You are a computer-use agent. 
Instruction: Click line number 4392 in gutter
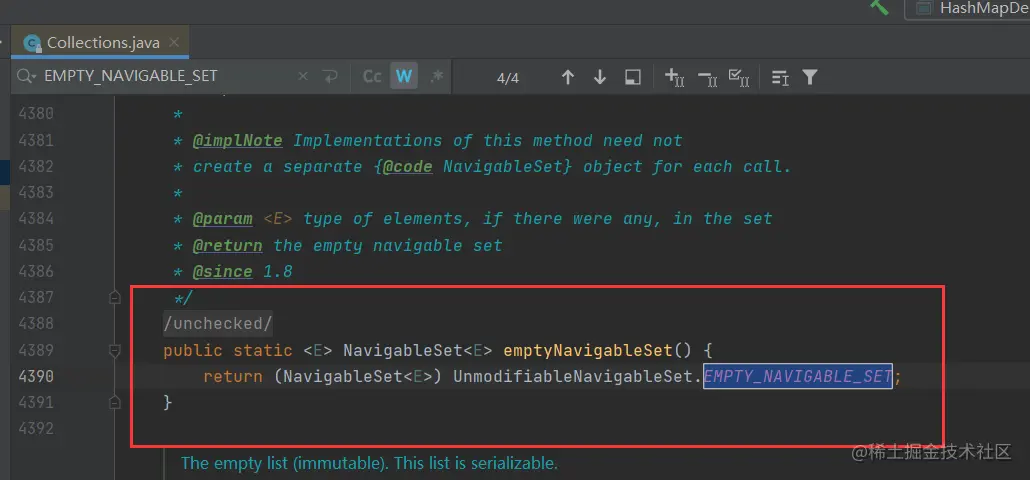pyautogui.click(x=35, y=429)
